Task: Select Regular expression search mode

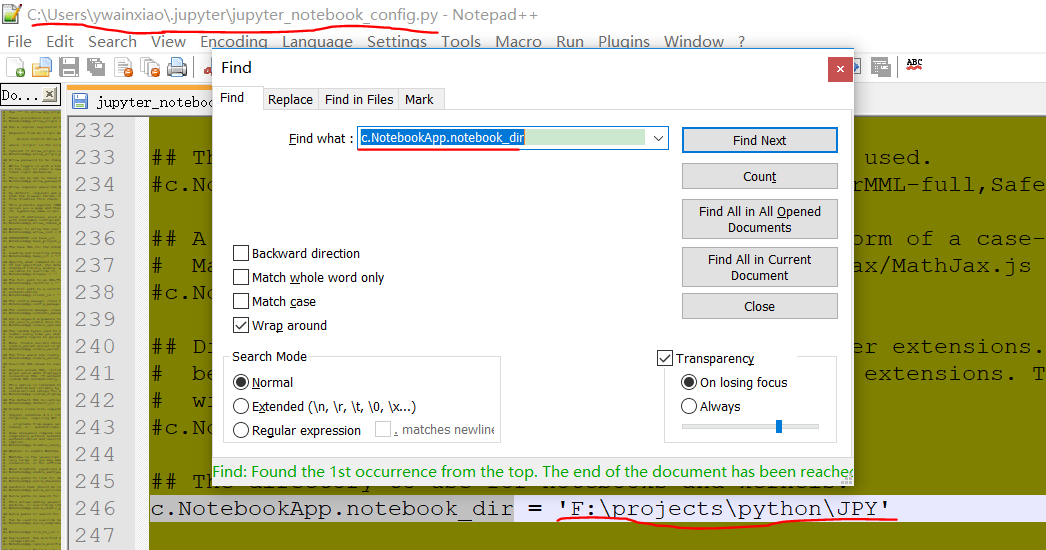Action: [x=240, y=430]
